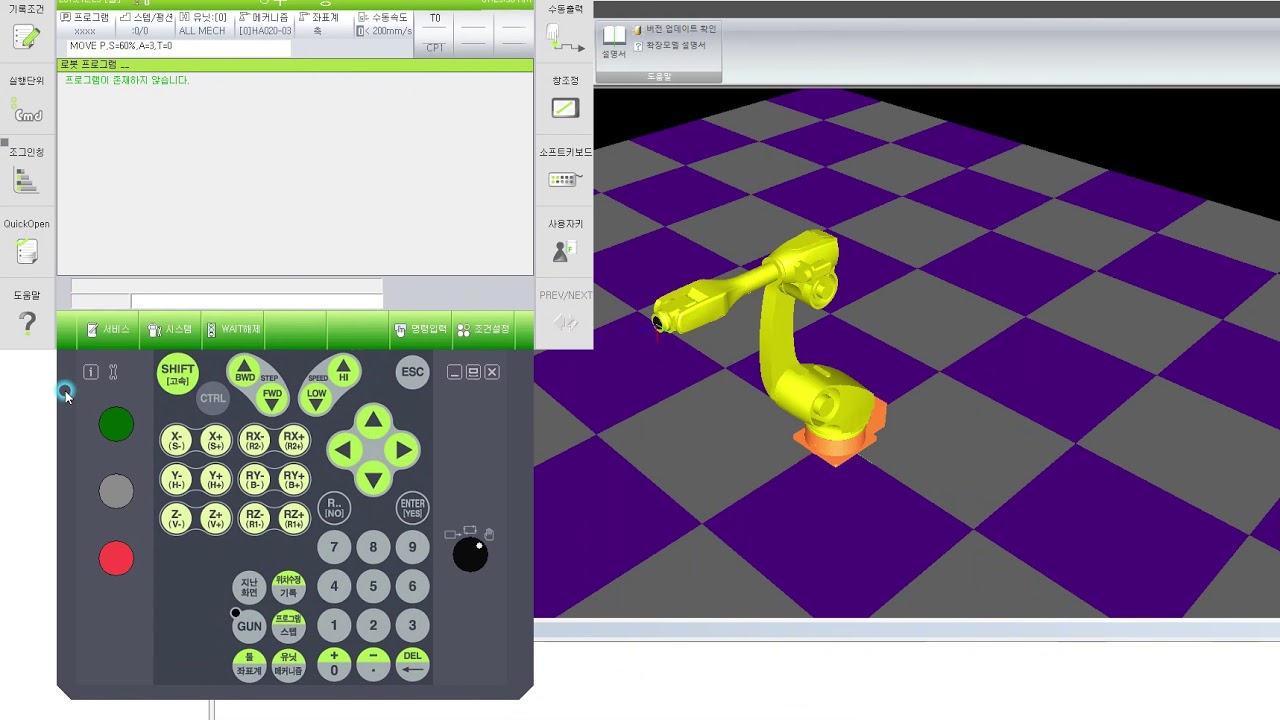1280x720 pixels.
Task: Click 확장모델 설명서 in ribbon
Action: click(x=670, y=46)
